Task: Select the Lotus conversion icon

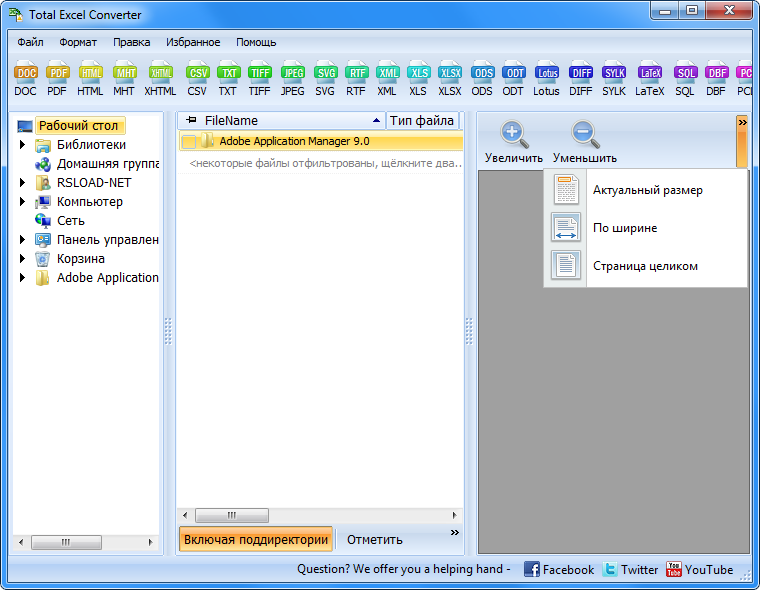Action: pos(546,78)
